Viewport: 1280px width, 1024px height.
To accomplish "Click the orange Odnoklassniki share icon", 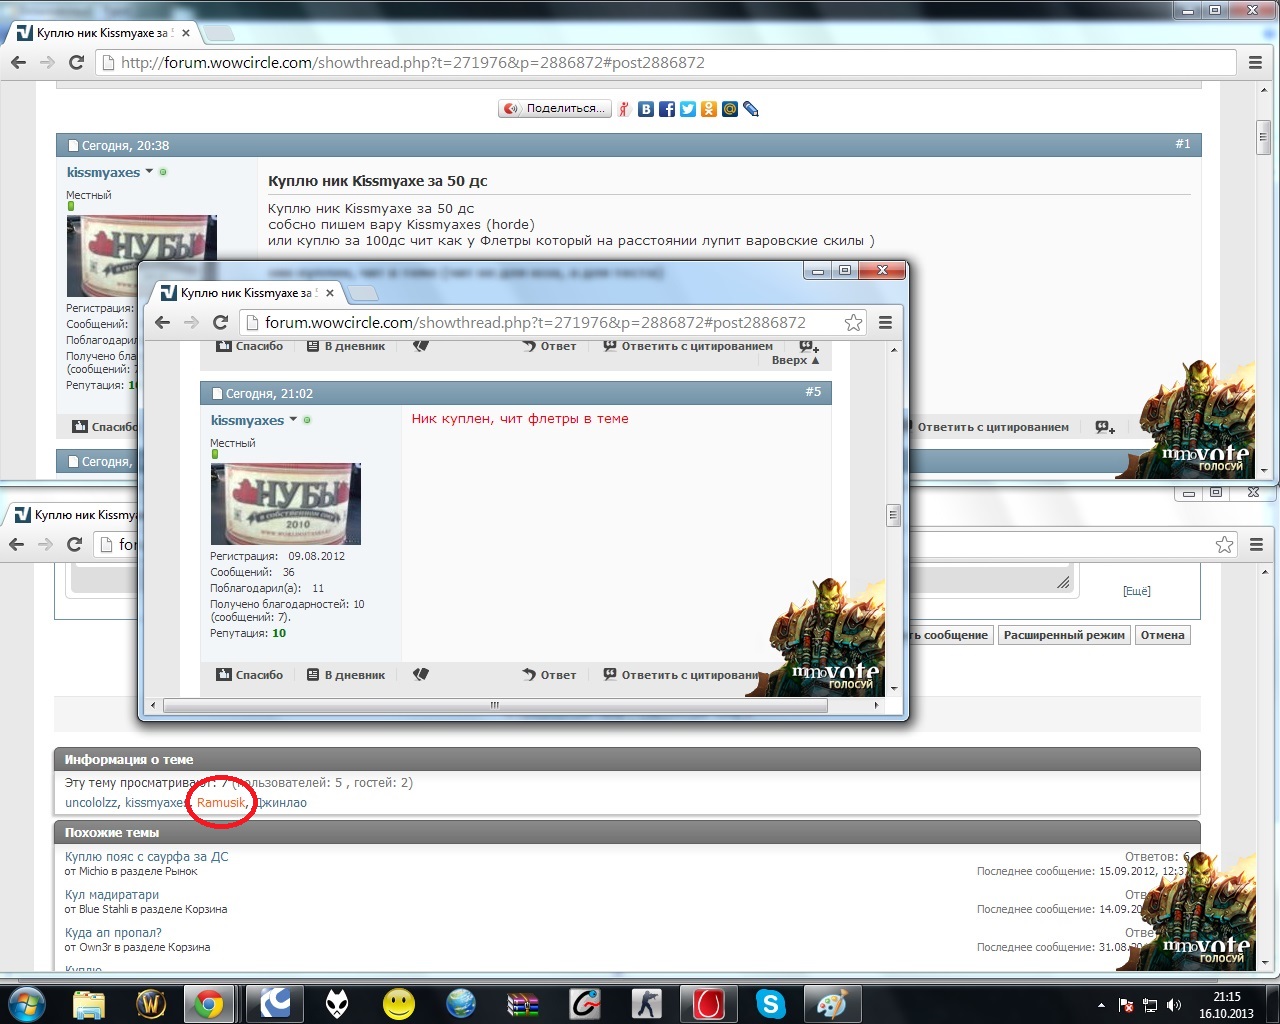I will point(709,109).
